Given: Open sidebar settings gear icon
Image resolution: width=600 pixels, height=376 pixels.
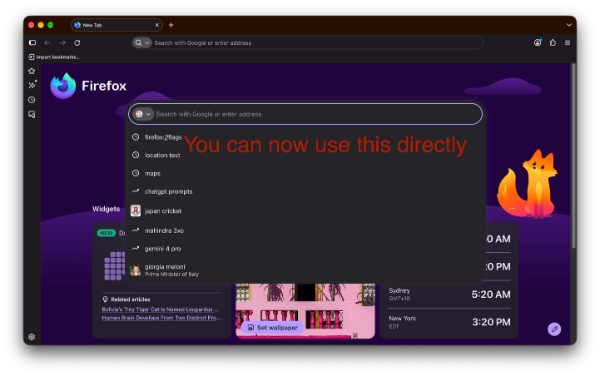Looking at the screenshot, I should pos(32,337).
